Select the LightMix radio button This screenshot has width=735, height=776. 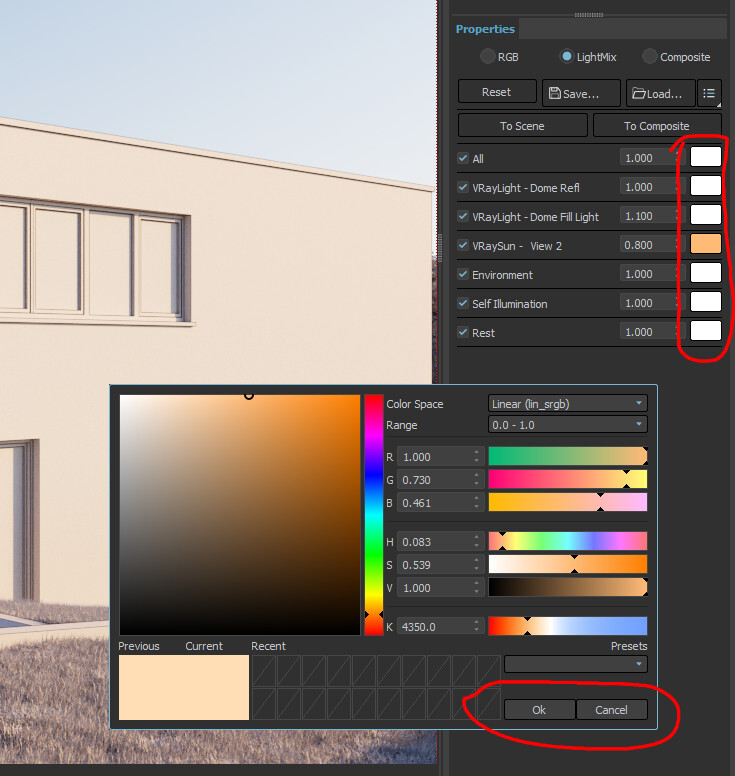(567, 56)
